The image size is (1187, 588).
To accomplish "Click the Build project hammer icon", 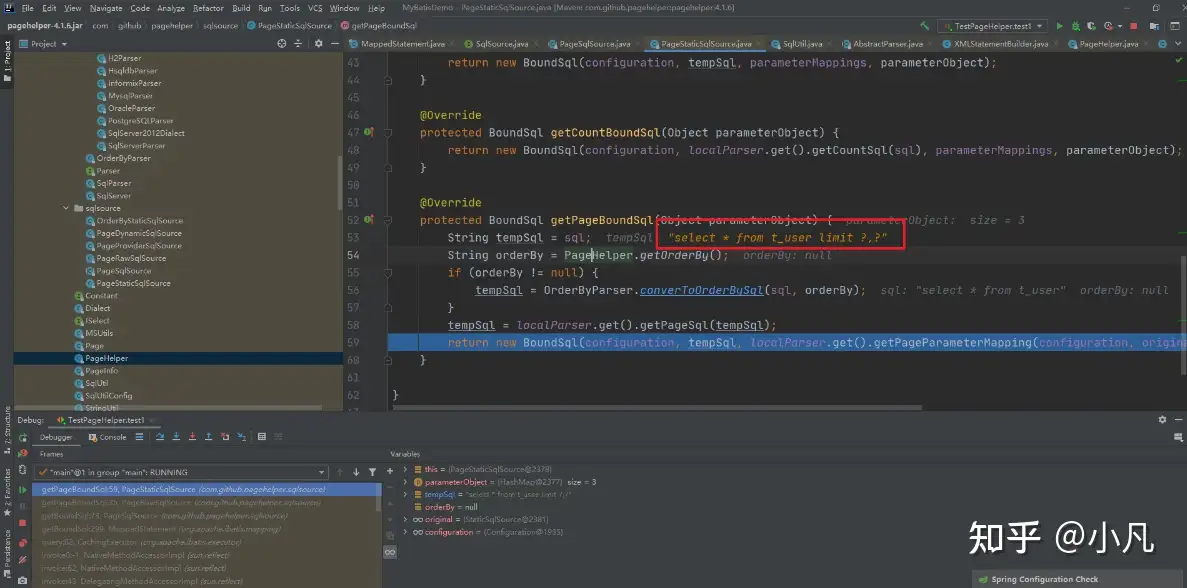I will pos(924,26).
